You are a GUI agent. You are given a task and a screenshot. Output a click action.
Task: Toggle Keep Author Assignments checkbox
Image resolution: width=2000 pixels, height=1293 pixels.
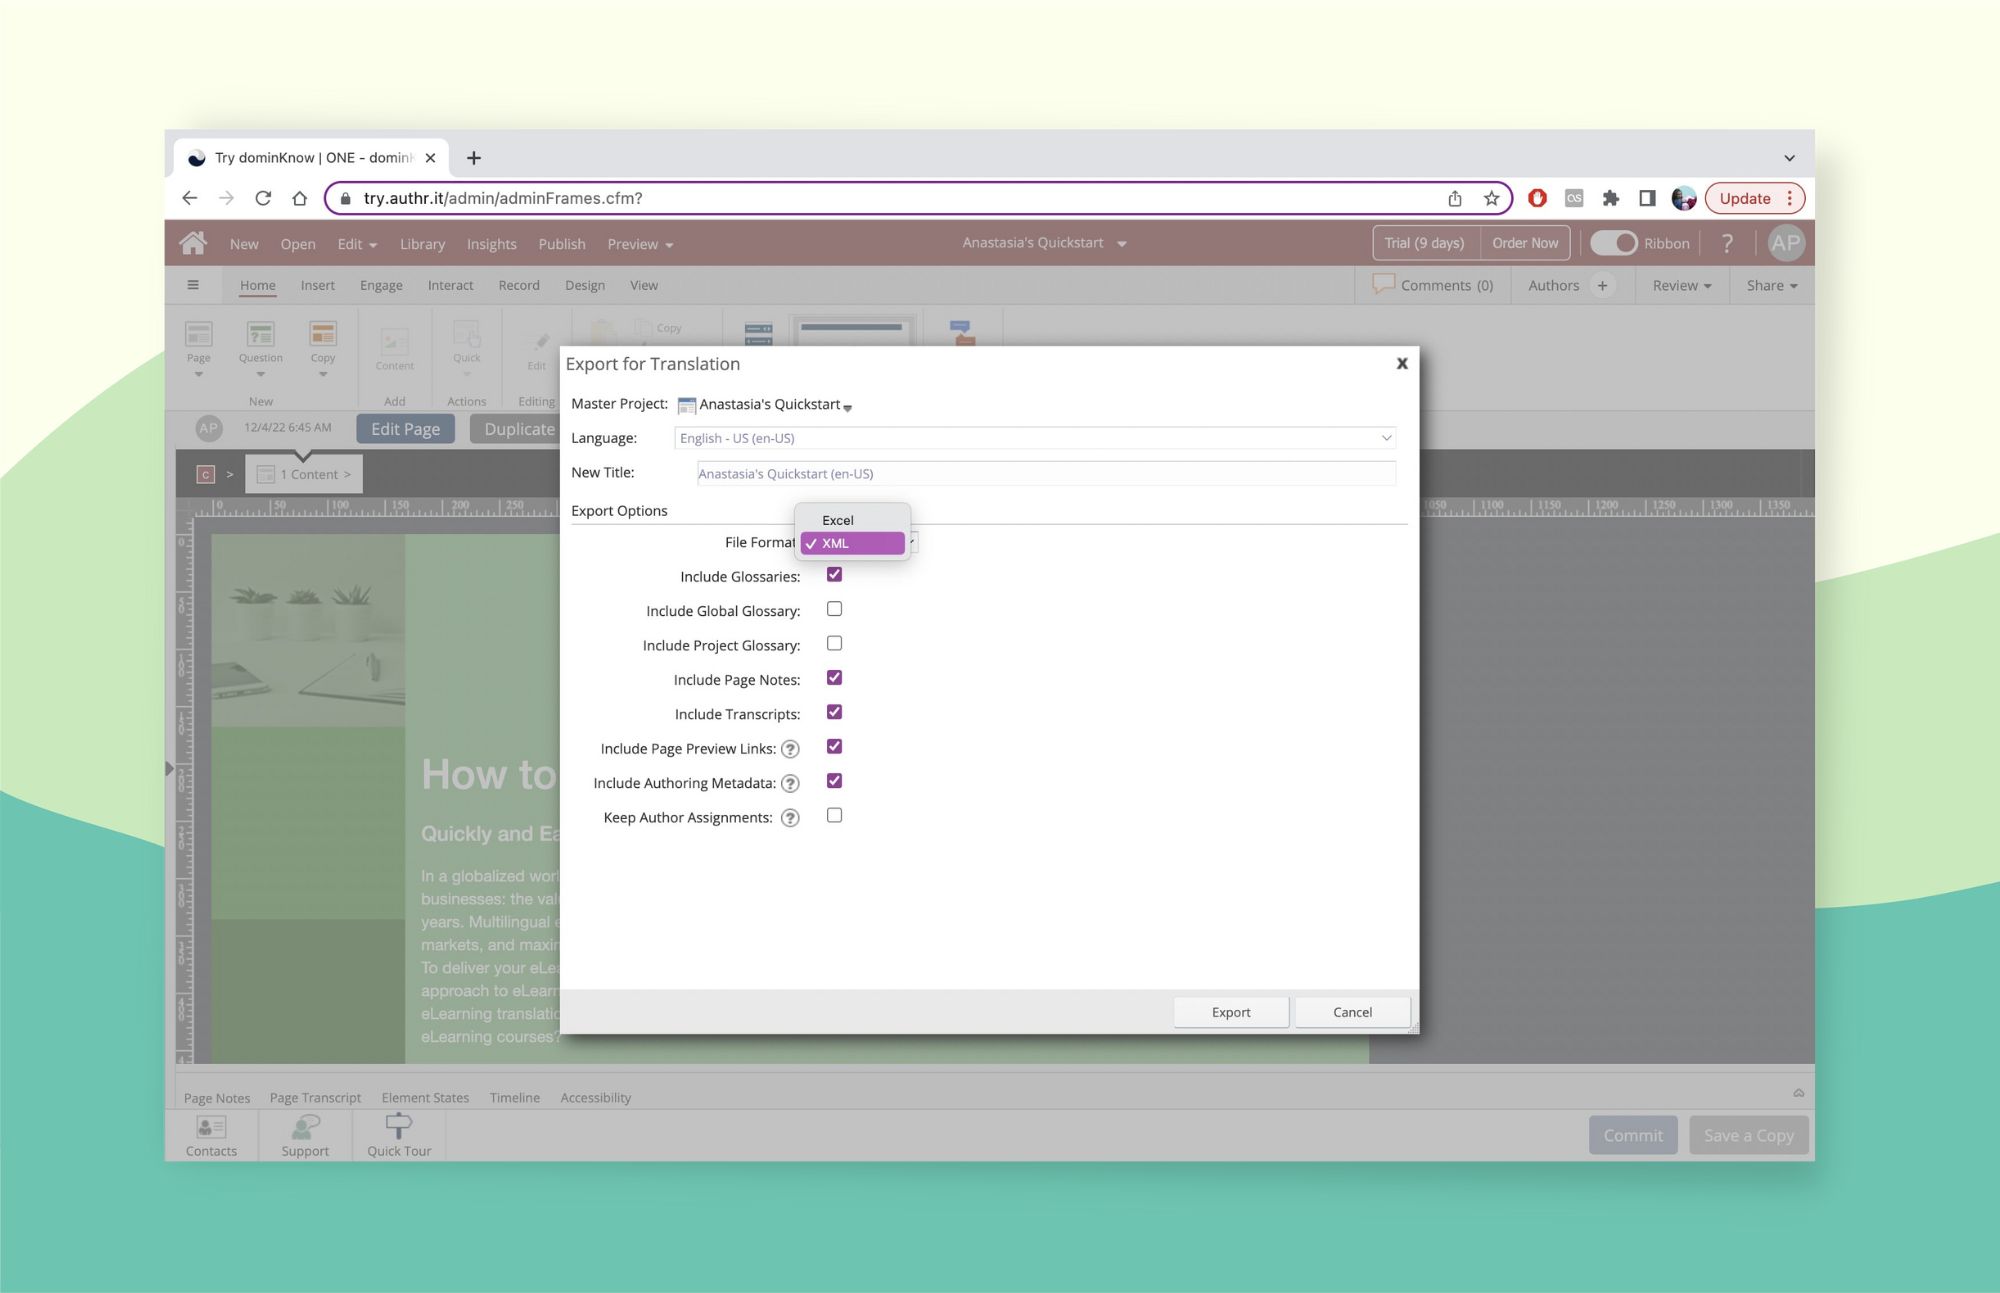835,815
